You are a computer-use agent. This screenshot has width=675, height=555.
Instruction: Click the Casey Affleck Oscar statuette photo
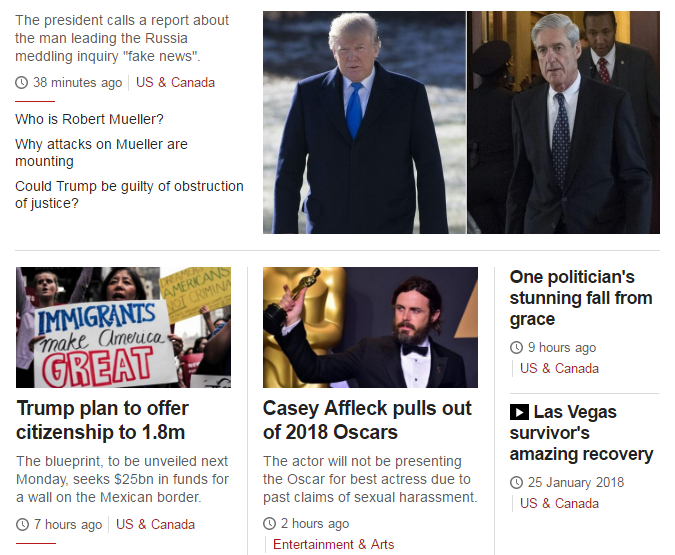coord(370,327)
